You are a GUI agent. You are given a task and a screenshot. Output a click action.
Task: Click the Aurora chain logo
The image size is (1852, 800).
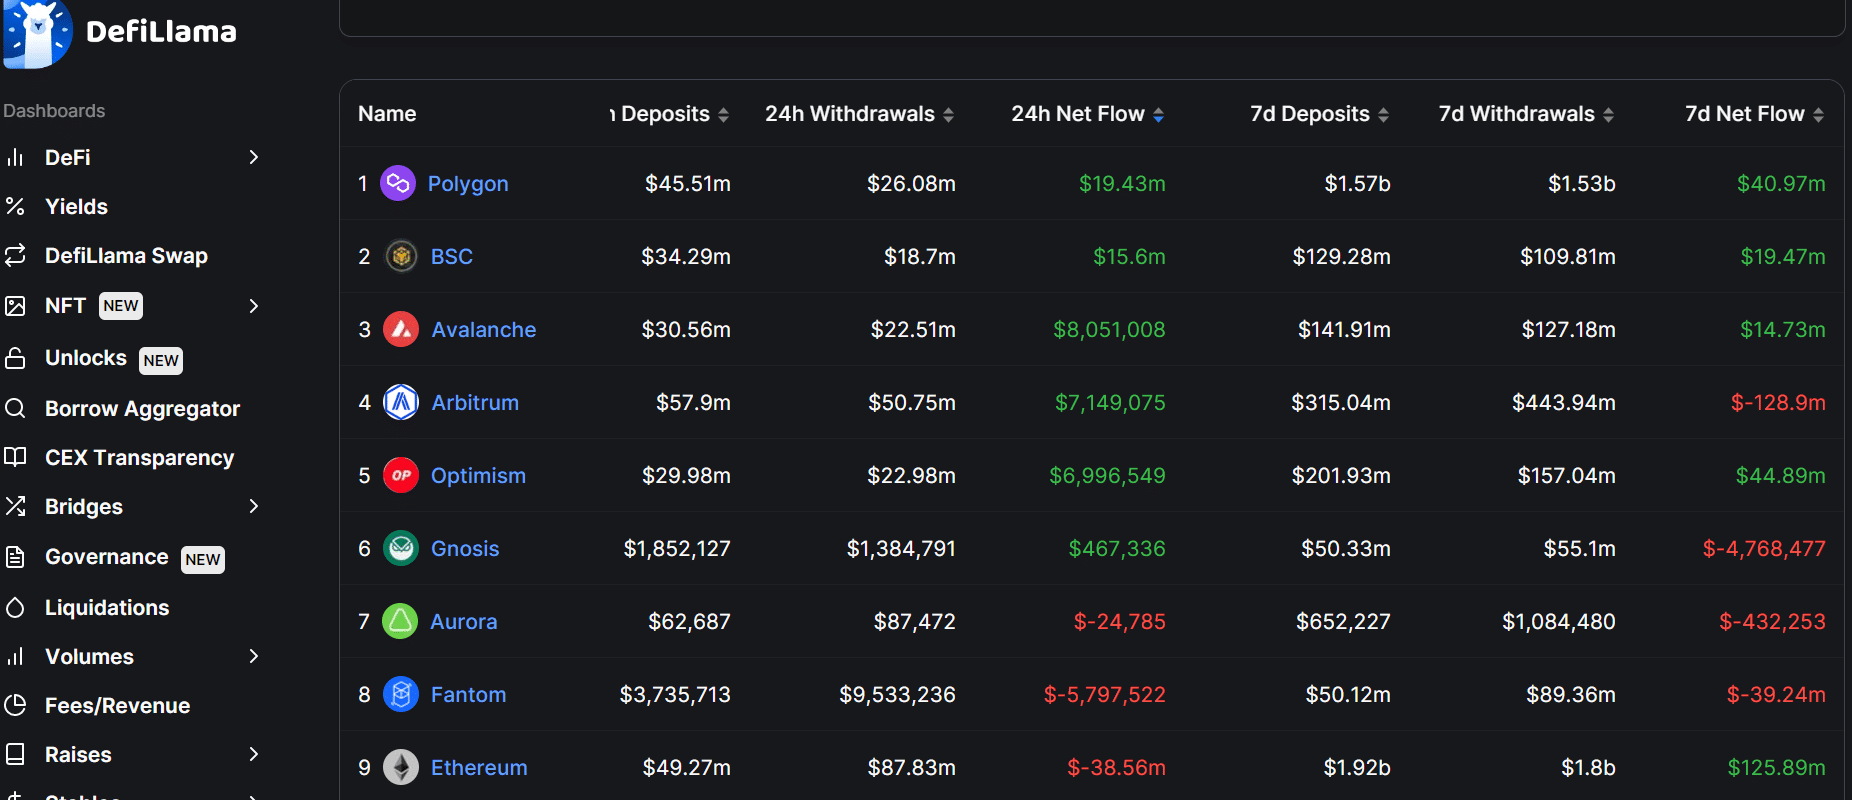[x=400, y=621]
